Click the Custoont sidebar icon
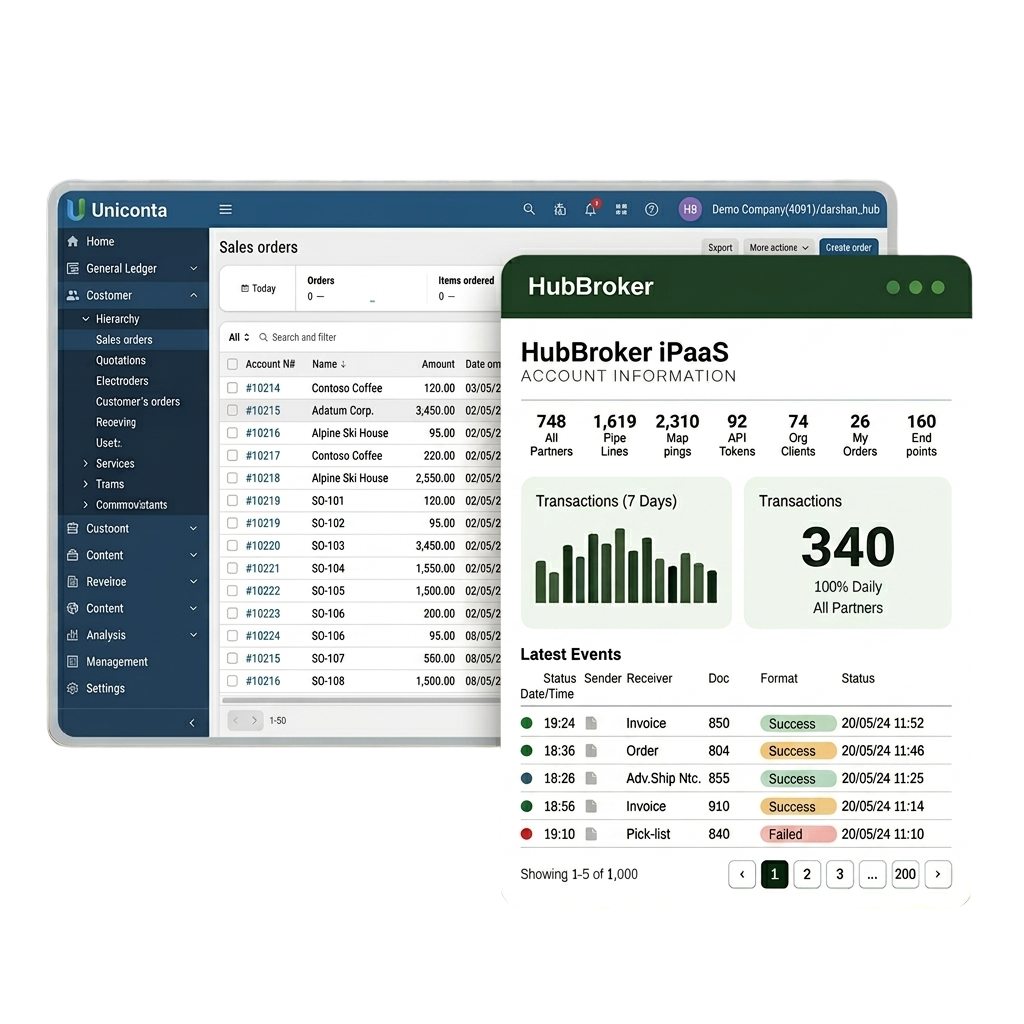The width and height of the screenshot is (1024, 1024). pyautogui.click(x=72, y=528)
